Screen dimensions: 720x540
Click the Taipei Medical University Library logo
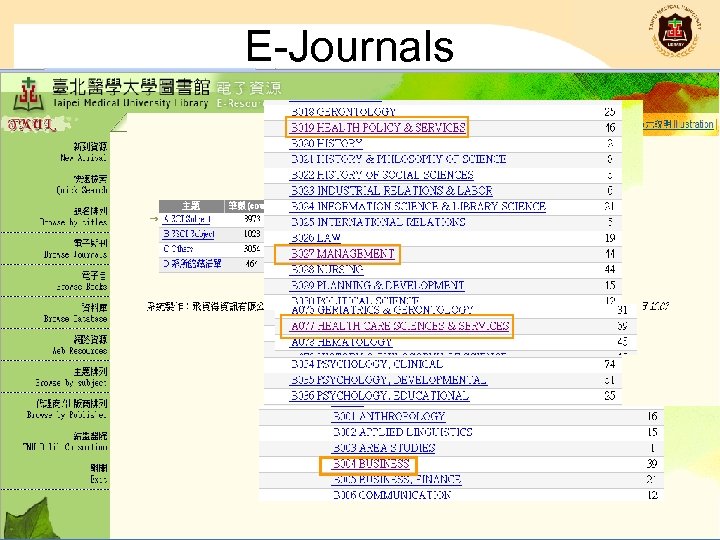29,94
